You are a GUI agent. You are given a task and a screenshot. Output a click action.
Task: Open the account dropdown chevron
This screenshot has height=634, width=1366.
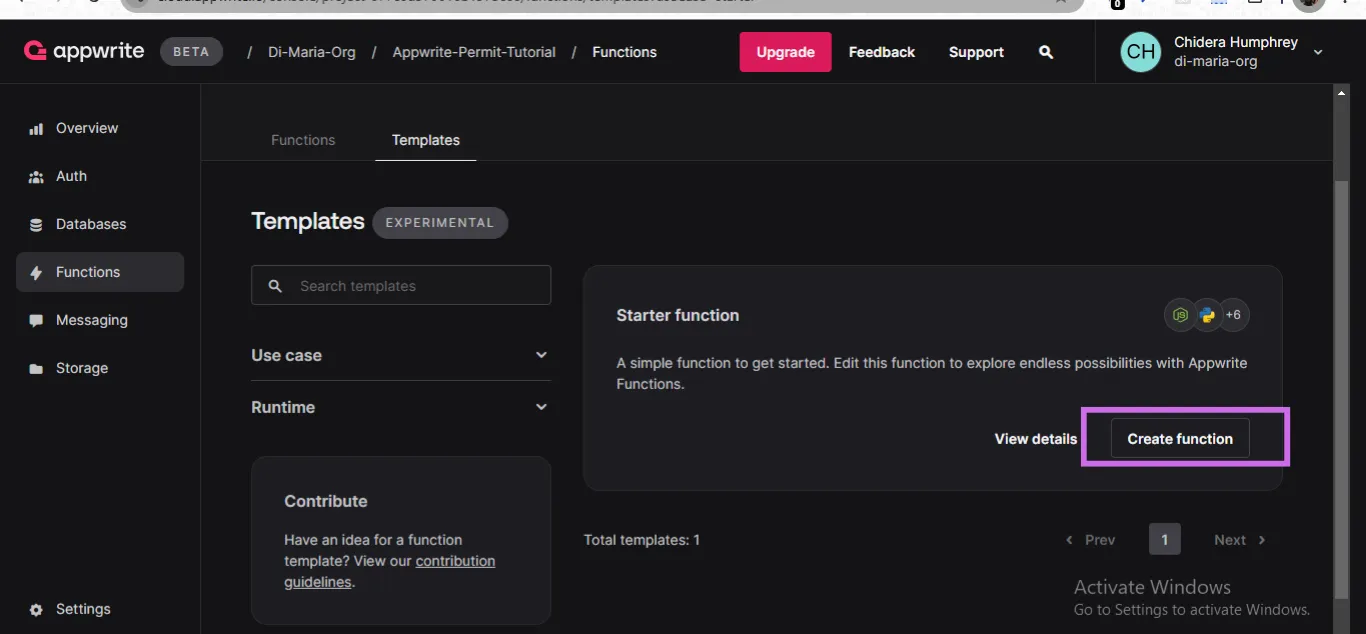click(x=1318, y=52)
